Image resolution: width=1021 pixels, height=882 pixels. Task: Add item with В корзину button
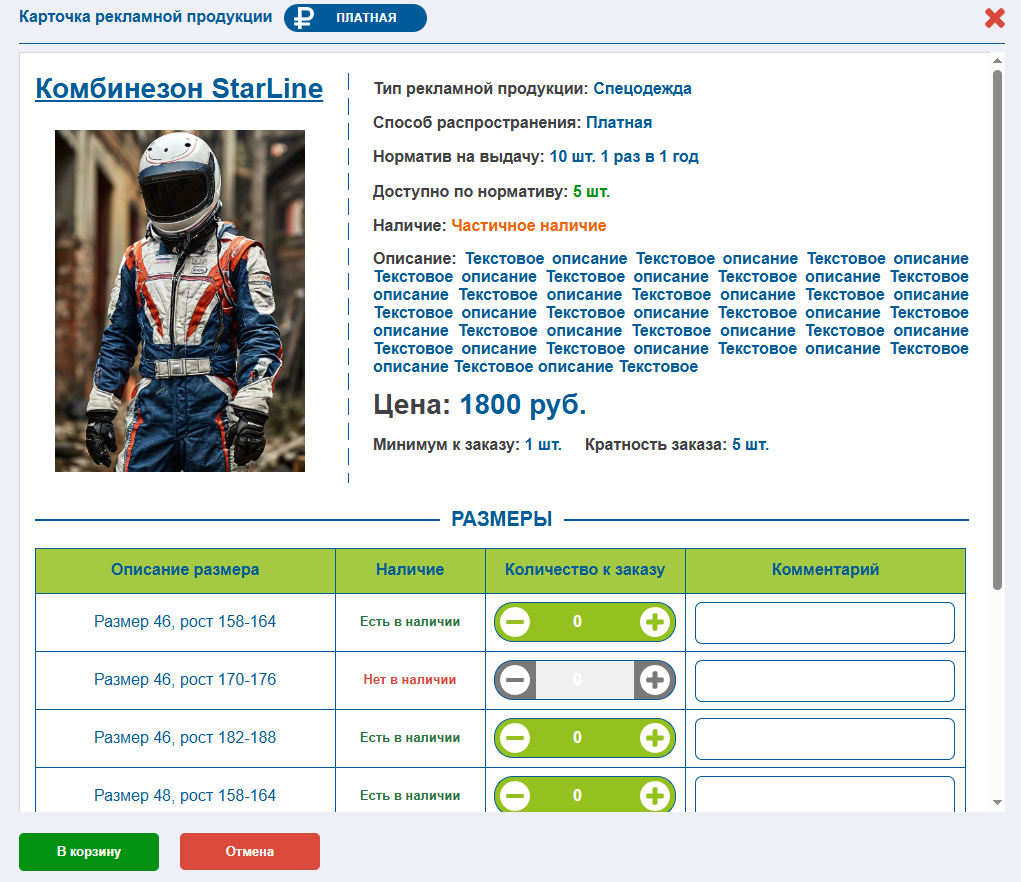(89, 851)
